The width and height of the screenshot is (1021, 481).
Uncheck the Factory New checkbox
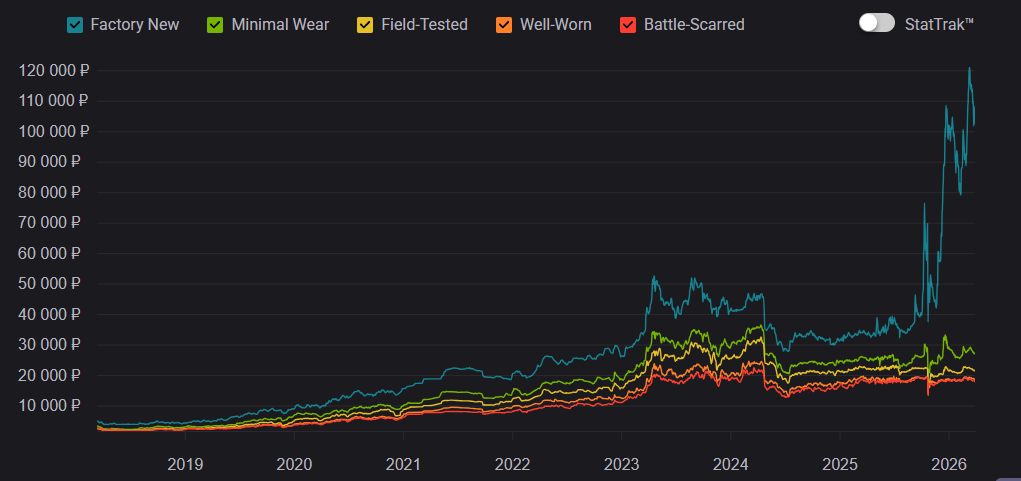[75, 24]
